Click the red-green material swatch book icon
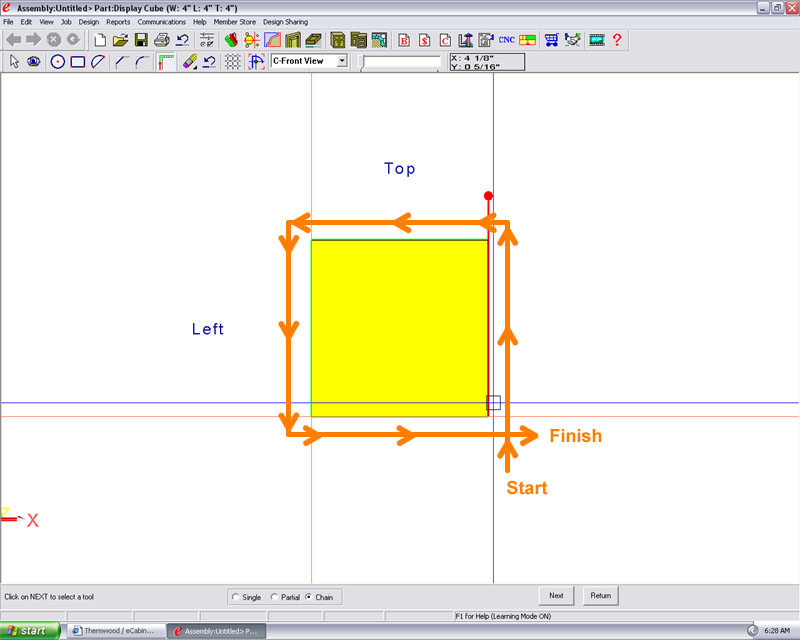The width and height of the screenshot is (800, 640). click(231, 40)
